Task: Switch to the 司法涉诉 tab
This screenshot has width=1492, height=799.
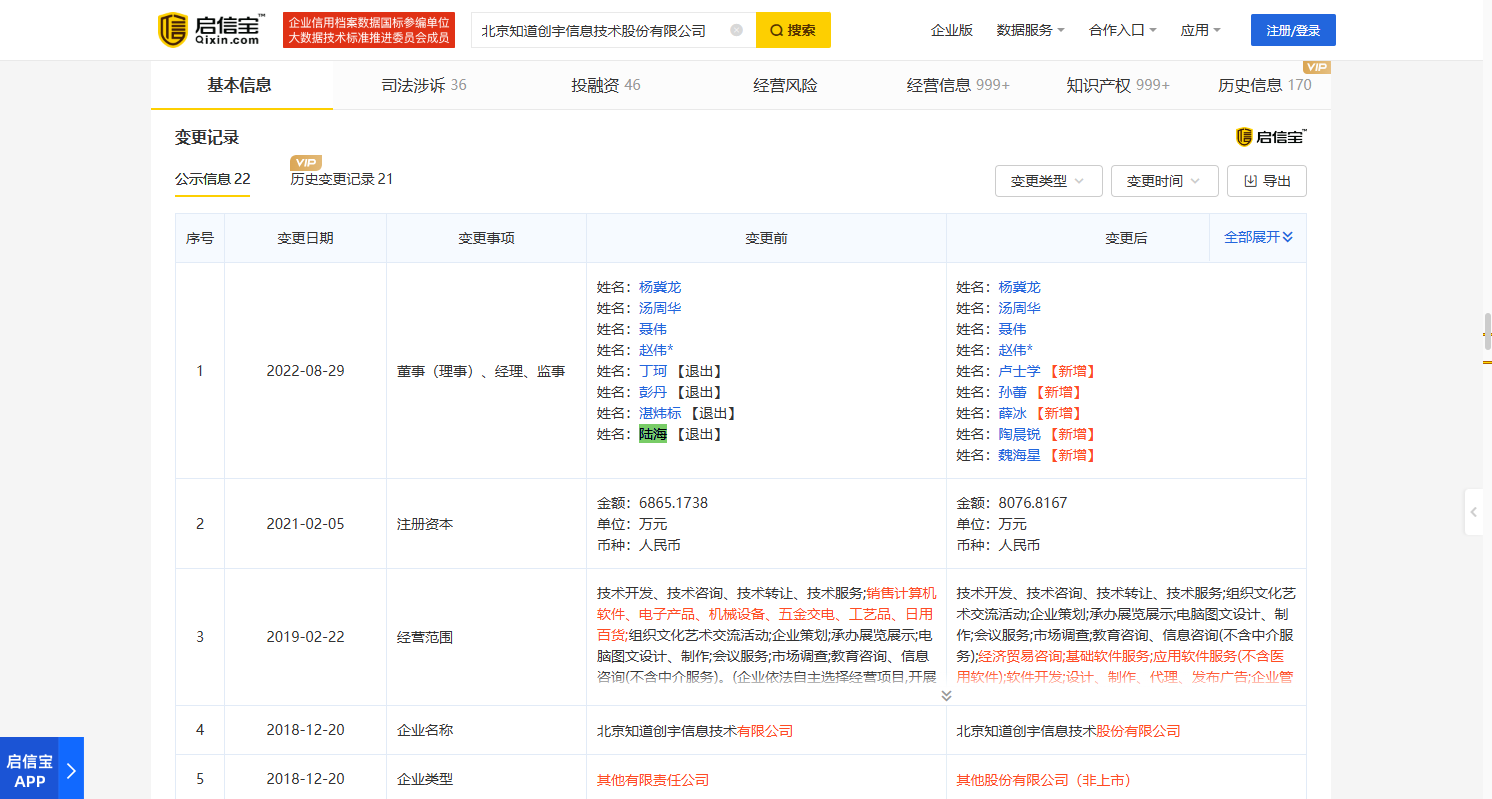Action: 424,85
